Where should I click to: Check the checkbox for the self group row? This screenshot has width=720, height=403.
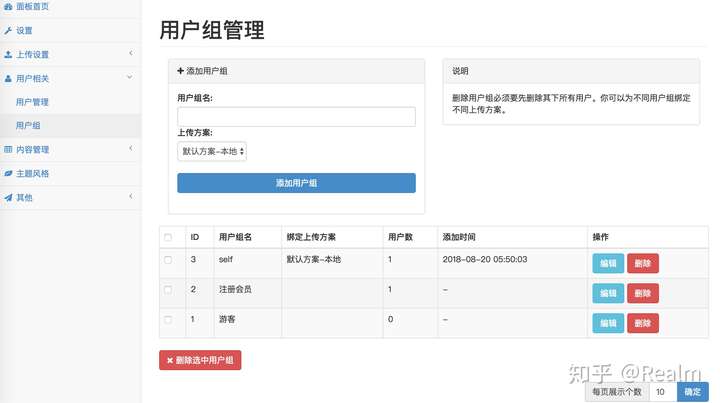(168, 260)
